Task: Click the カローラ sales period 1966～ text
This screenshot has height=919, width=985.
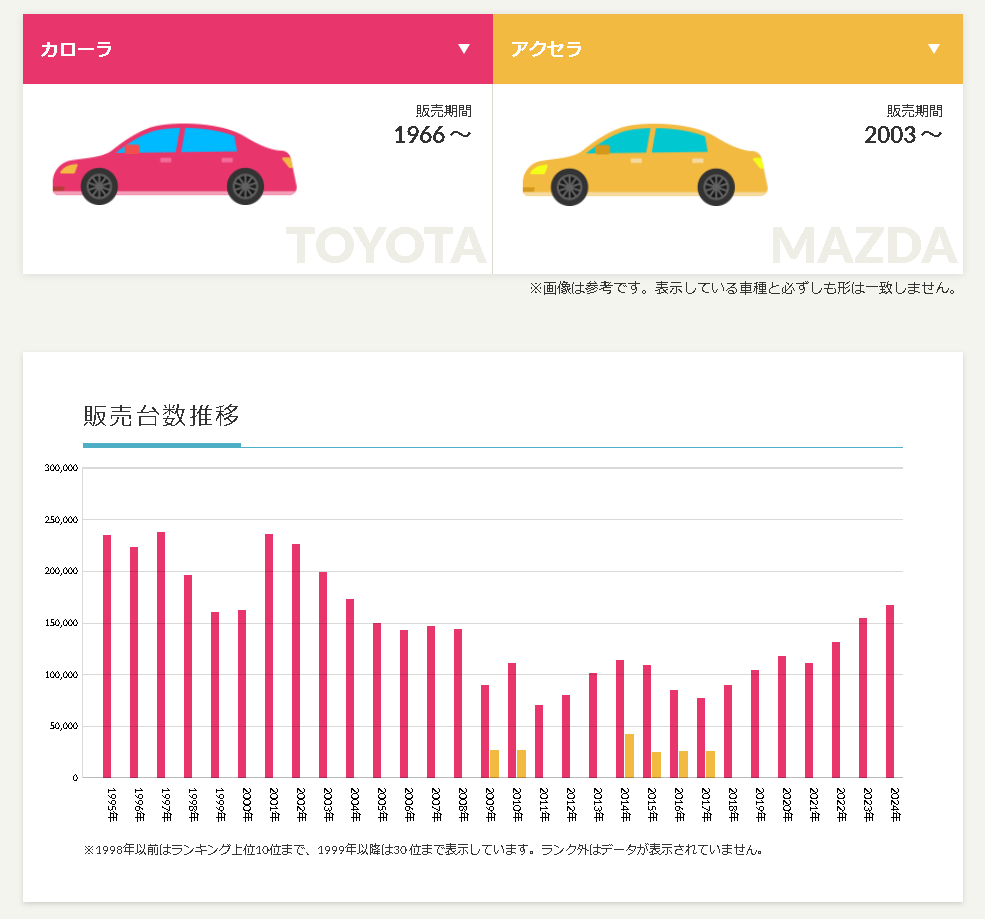Action: 432,135
